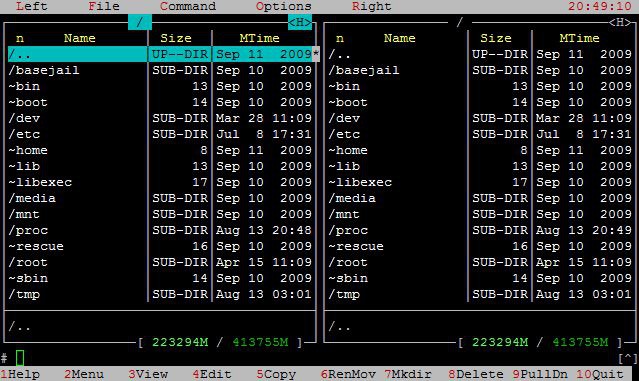Select /tmp in left panel

tap(160, 294)
